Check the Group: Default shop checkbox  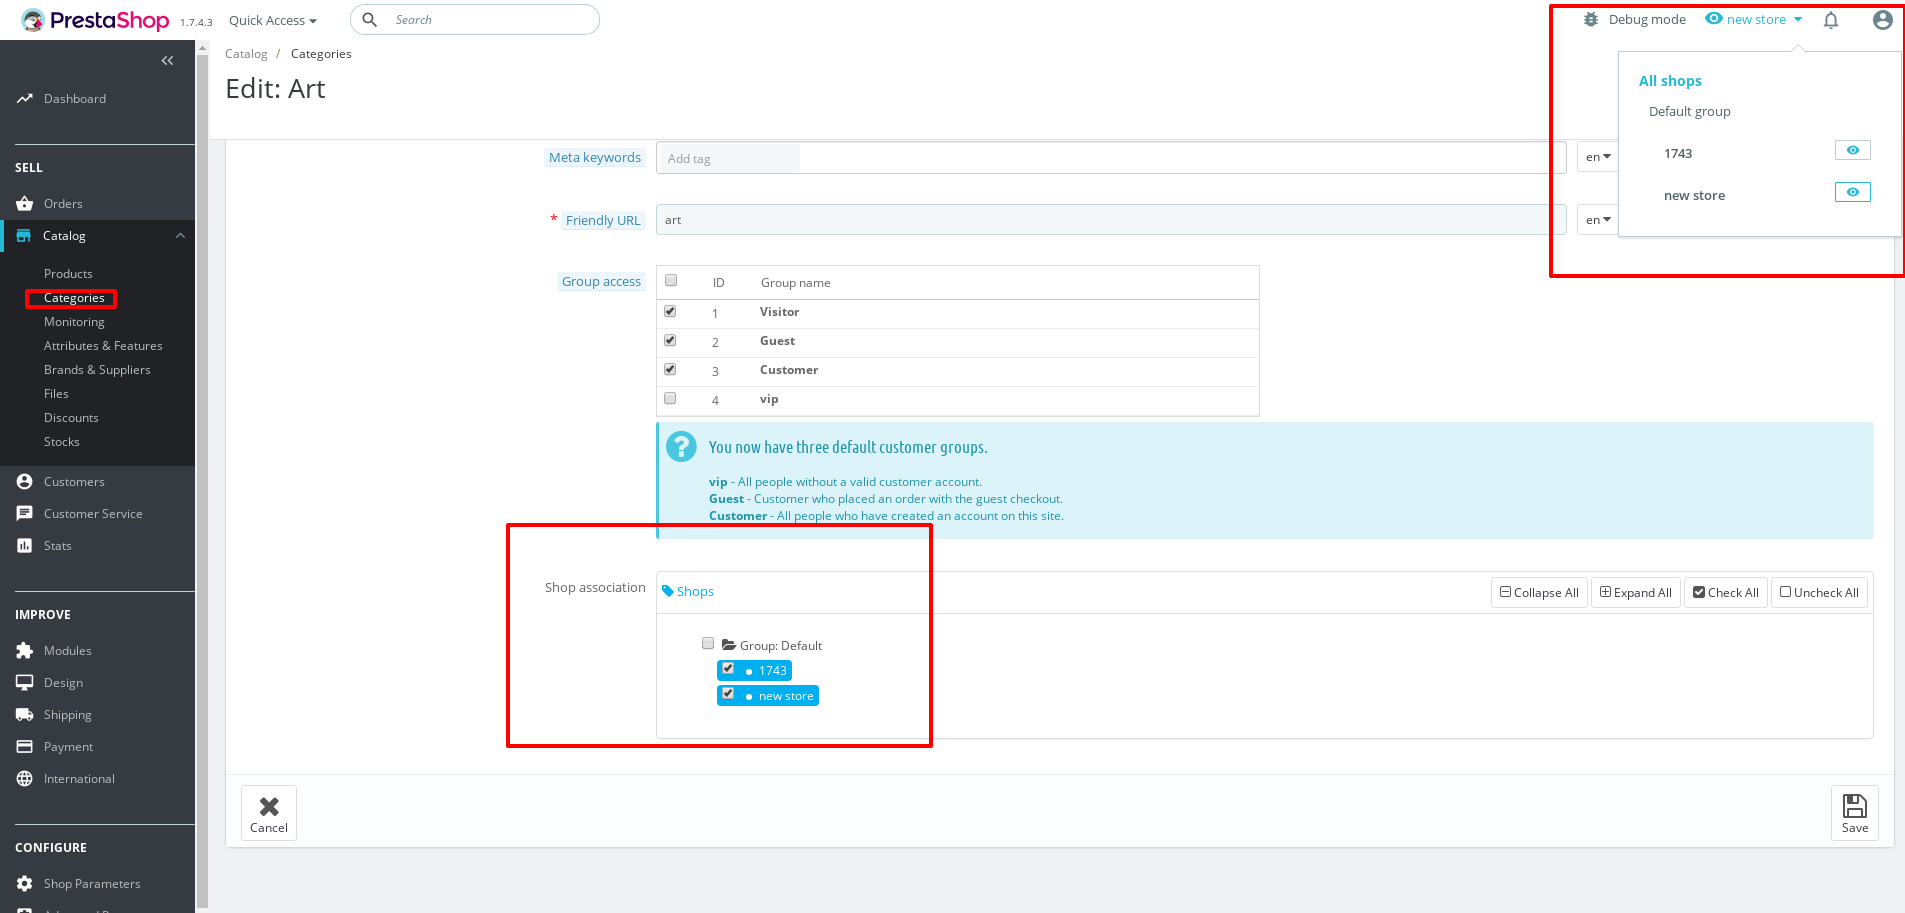coord(708,644)
